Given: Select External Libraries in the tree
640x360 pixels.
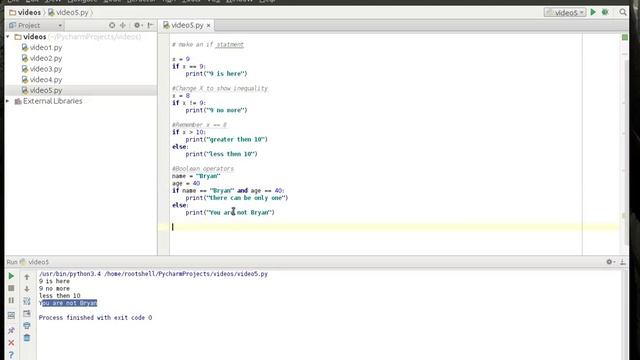Looking at the screenshot, I should pyautogui.click(x=52, y=101).
